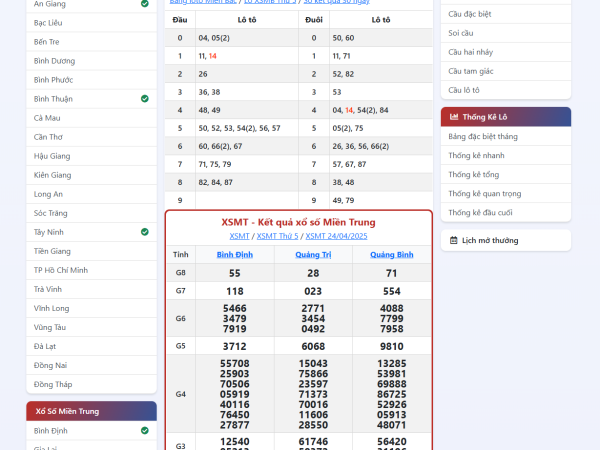The image size is (600, 450).
Task: Select TP Hồ Chí Minh from province list
Action: 61,270
